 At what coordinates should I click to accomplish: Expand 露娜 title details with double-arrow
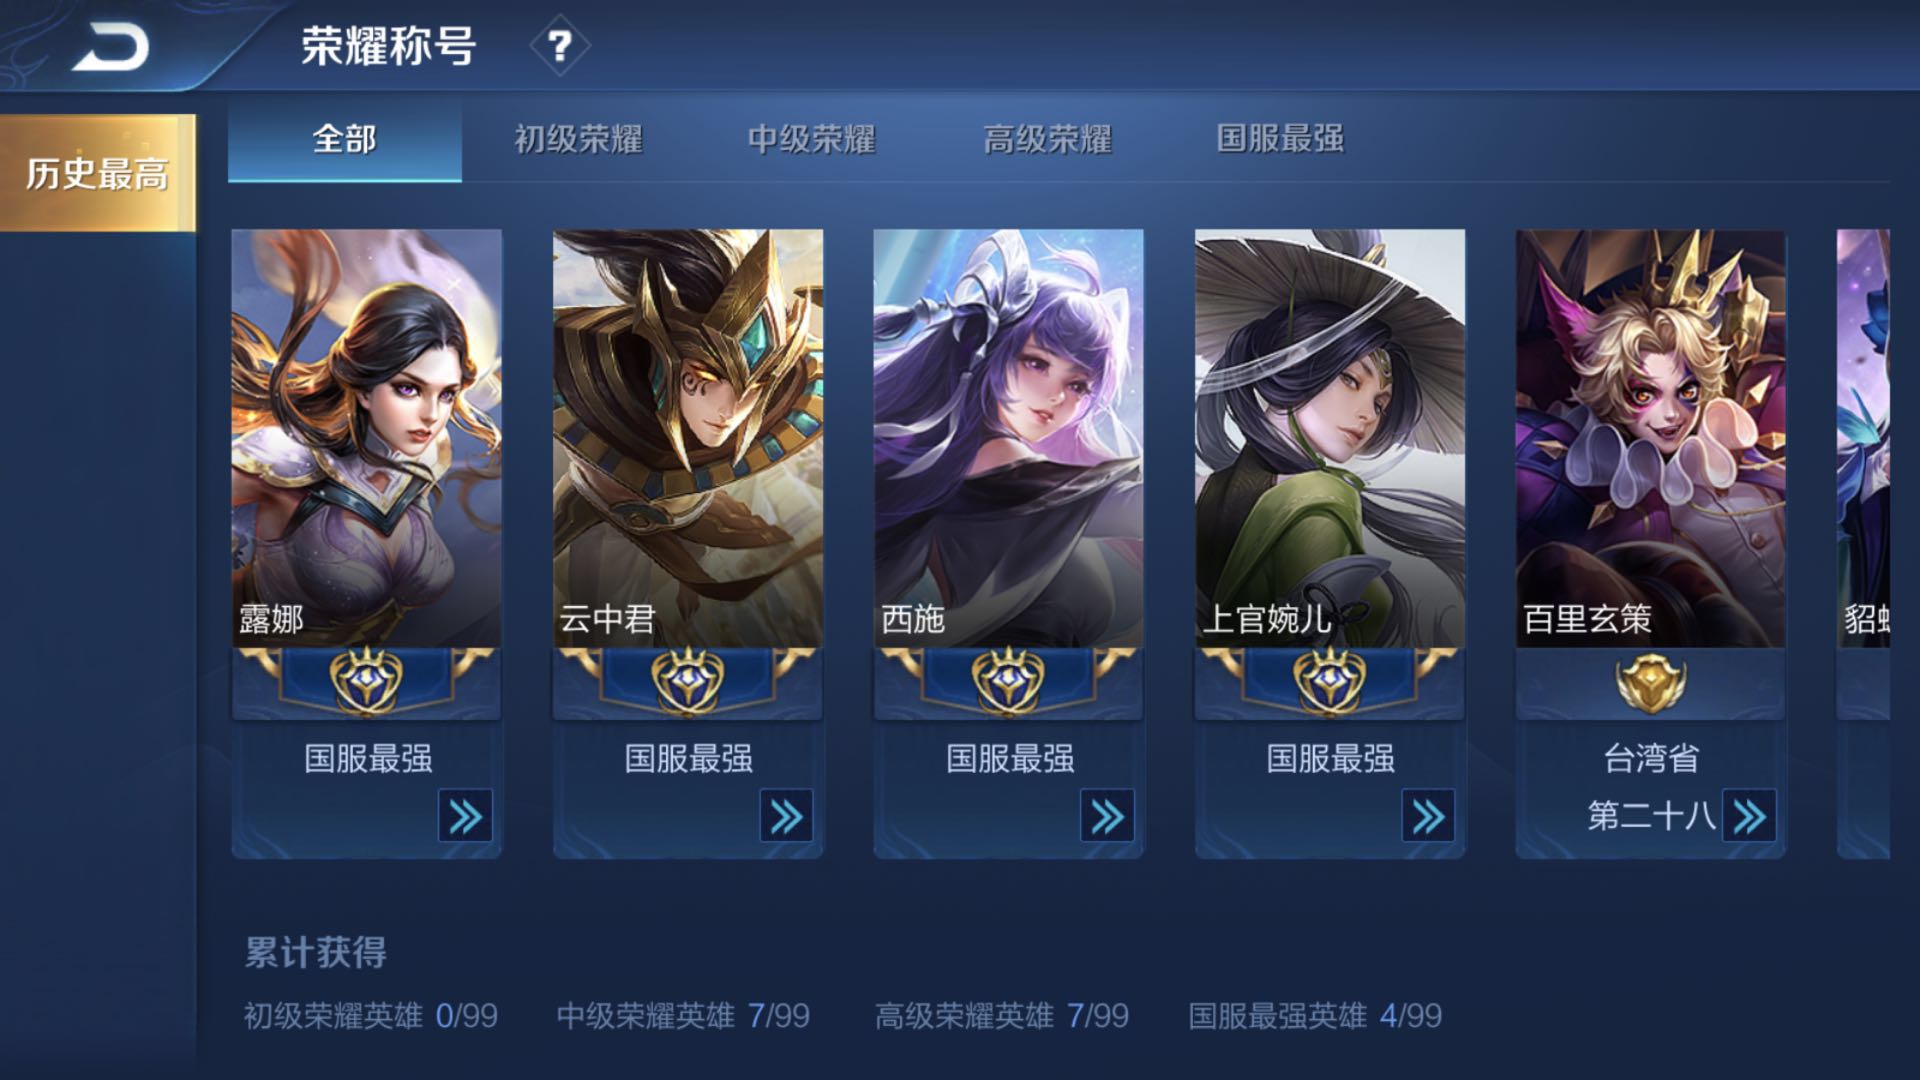tap(465, 816)
